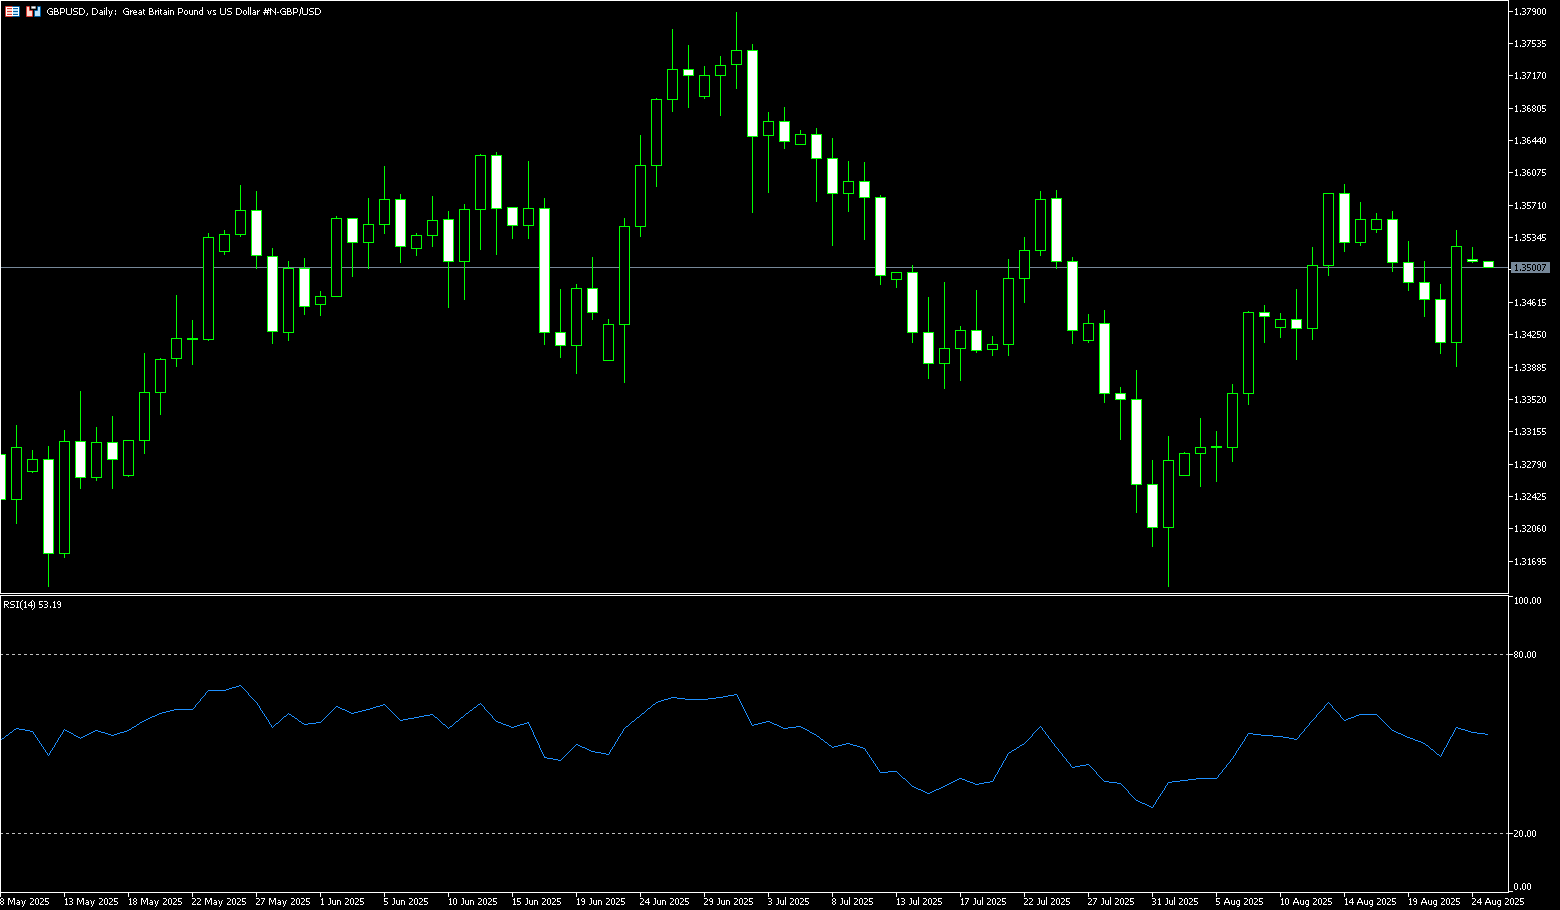The width and height of the screenshot is (1560, 910).
Task: Click the 8 Jul 2025 date label
Action: click(x=853, y=902)
